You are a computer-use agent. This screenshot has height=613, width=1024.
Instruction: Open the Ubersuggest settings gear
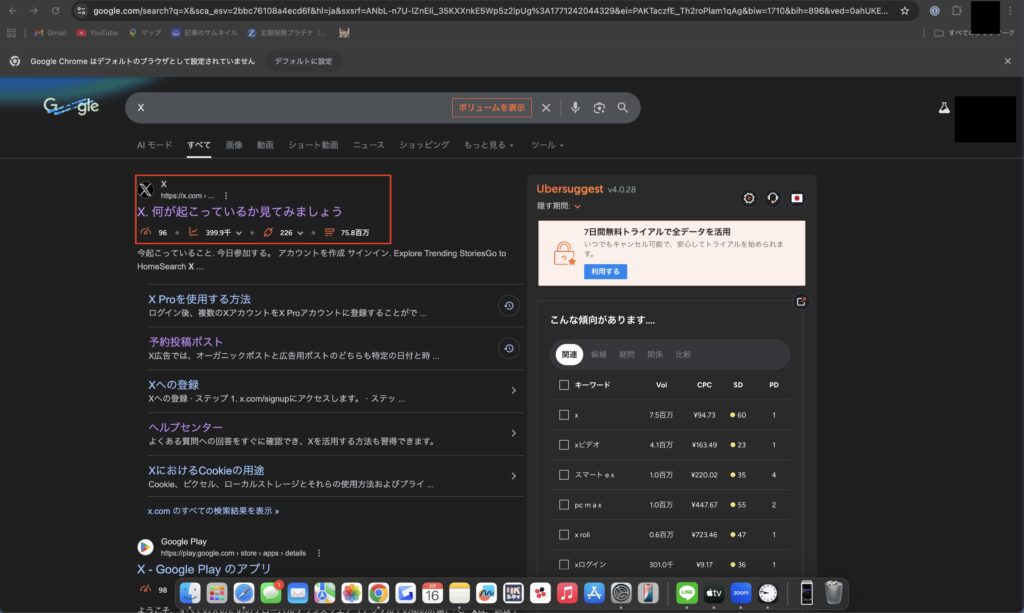click(748, 198)
